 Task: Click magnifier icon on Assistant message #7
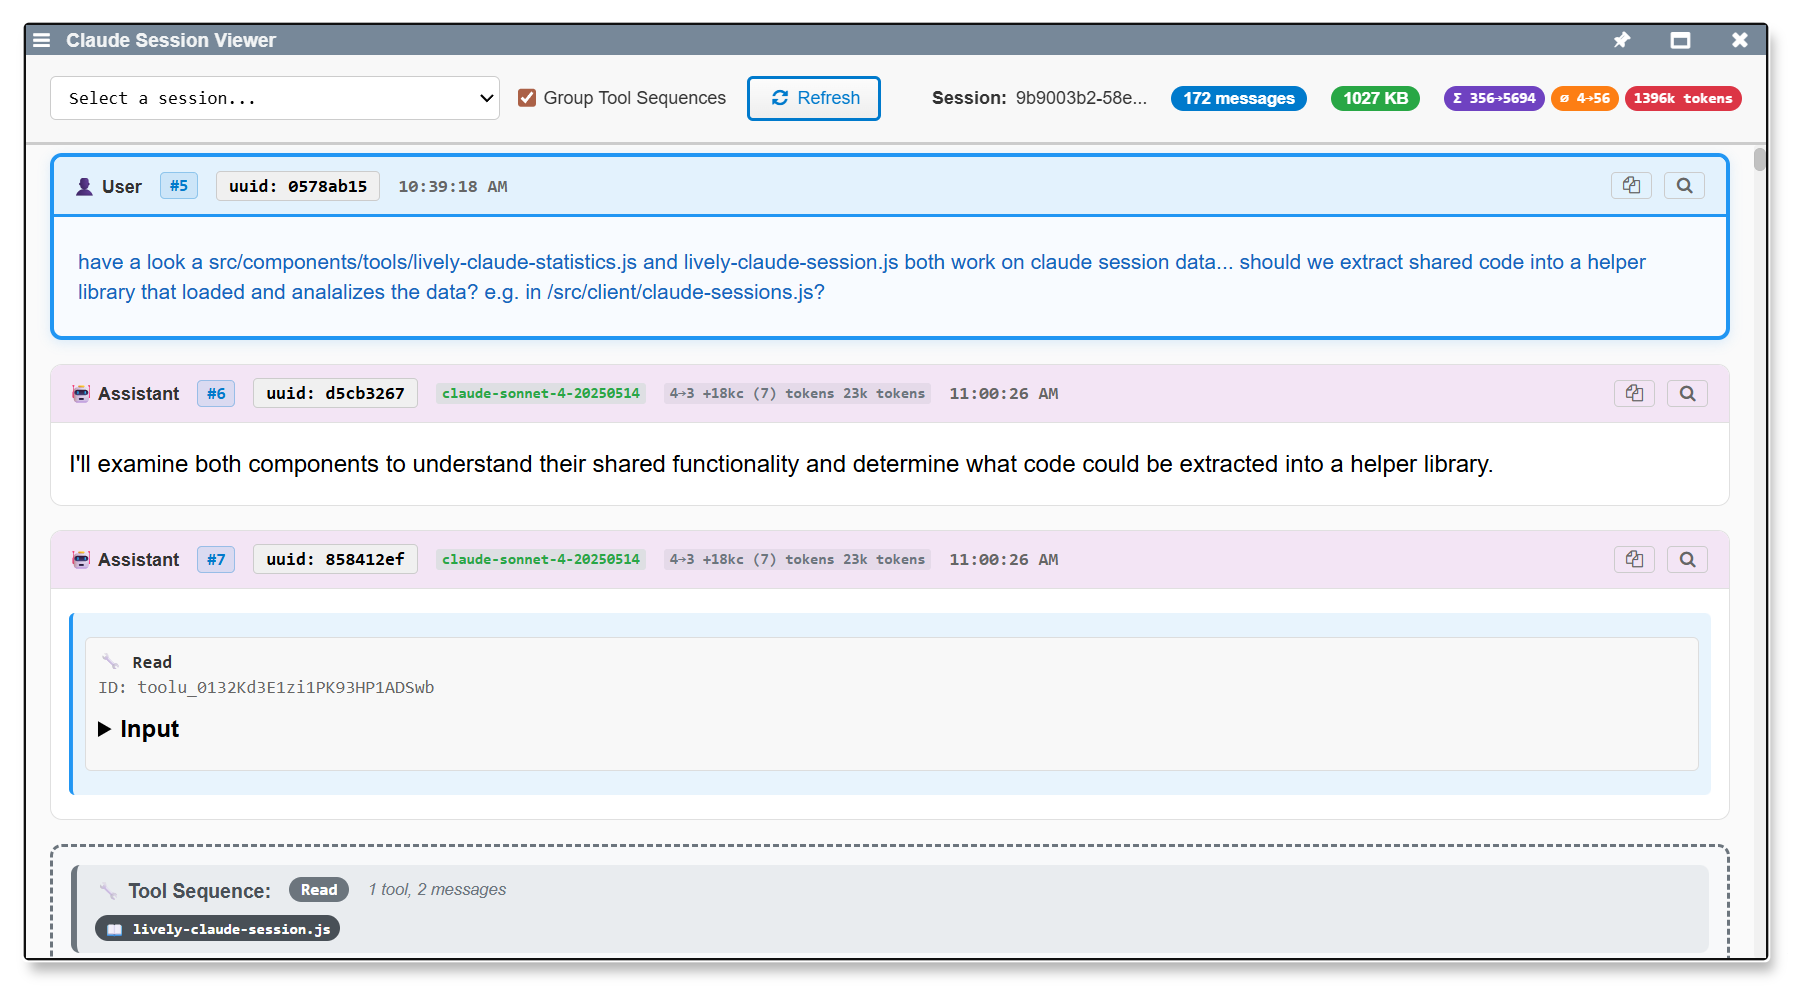click(x=1687, y=560)
